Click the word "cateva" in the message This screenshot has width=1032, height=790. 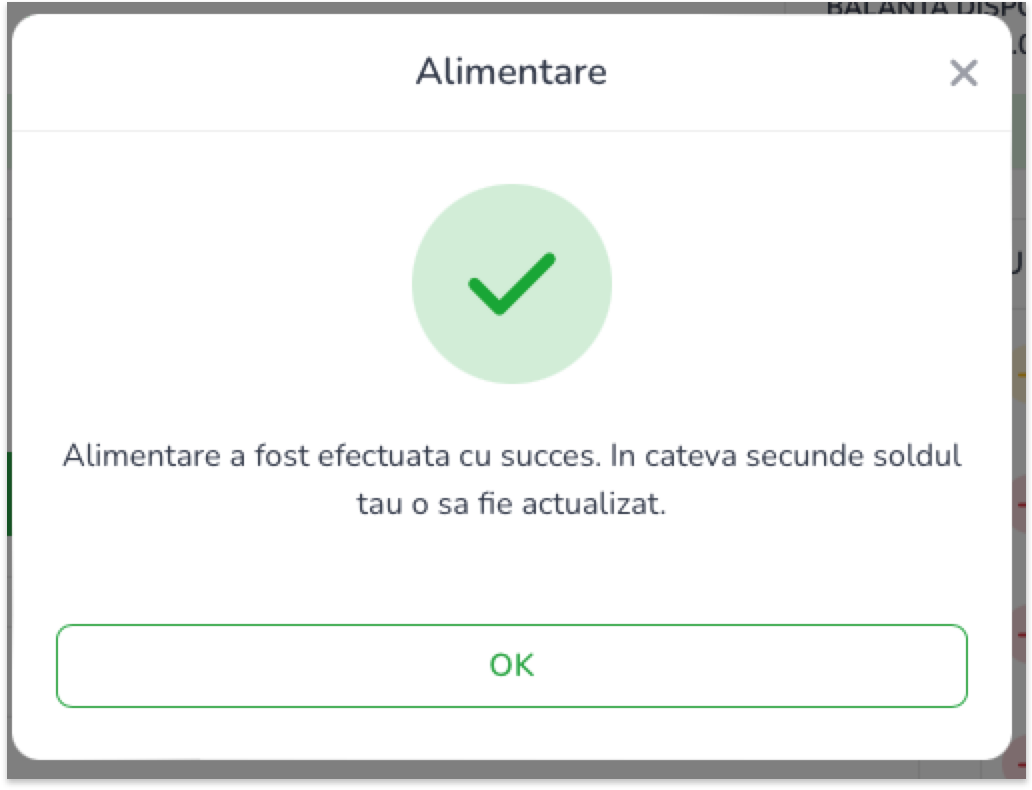coord(684,456)
